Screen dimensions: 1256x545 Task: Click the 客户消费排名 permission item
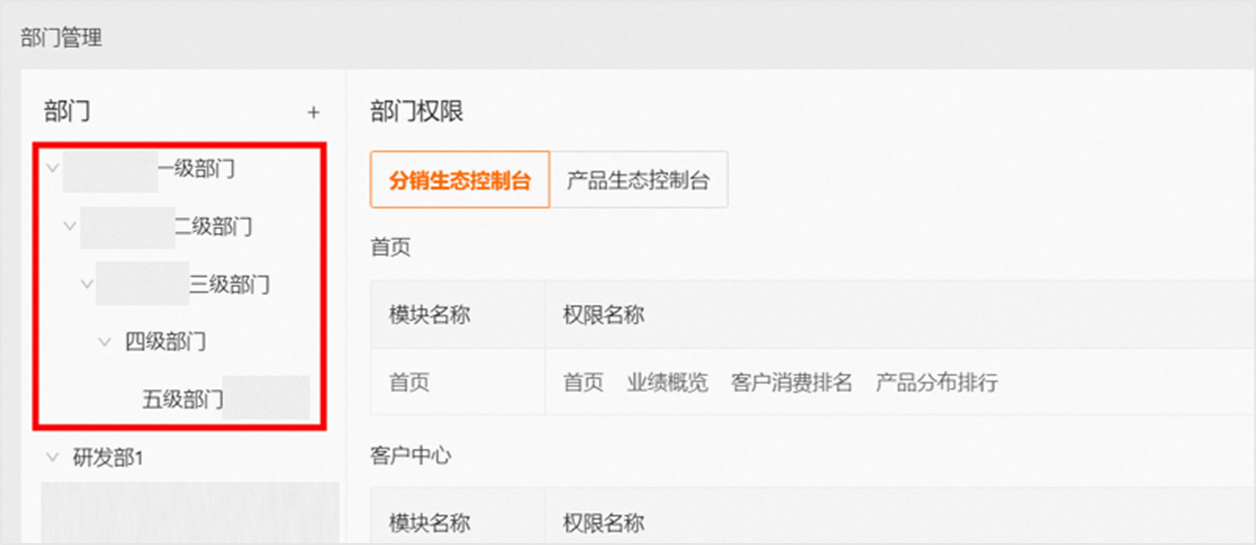792,382
